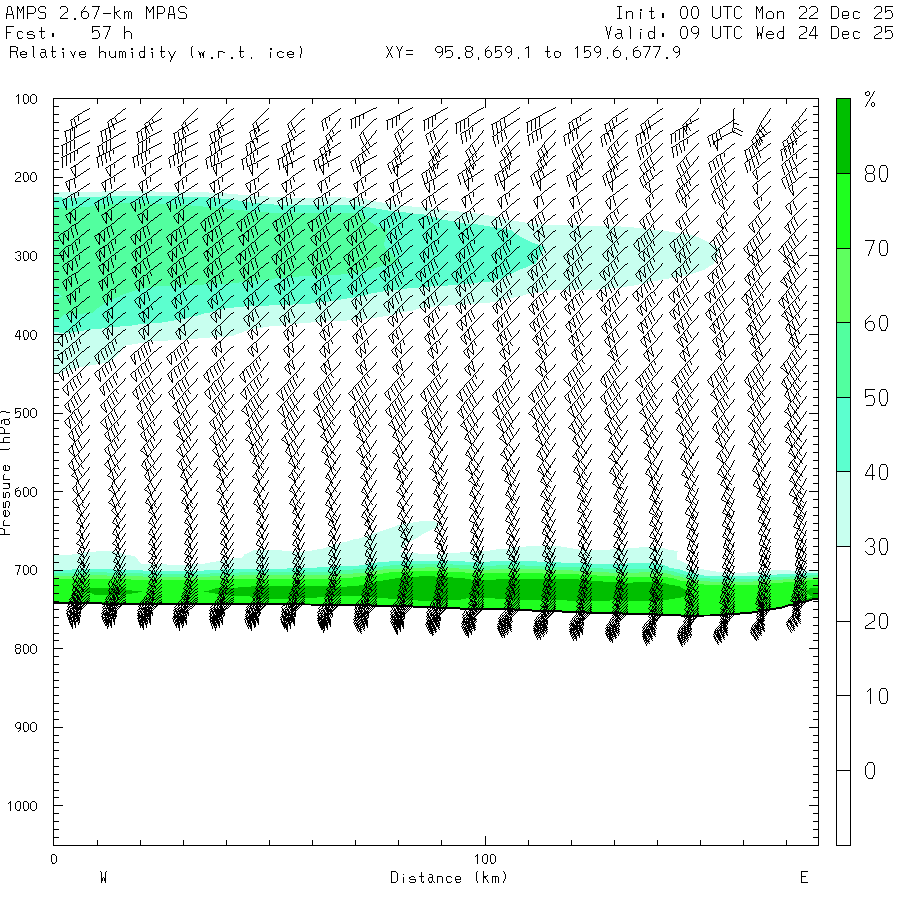The width and height of the screenshot is (900, 900).
Task: Click the mint green 50-60% colorbar swatch
Action: (843, 360)
